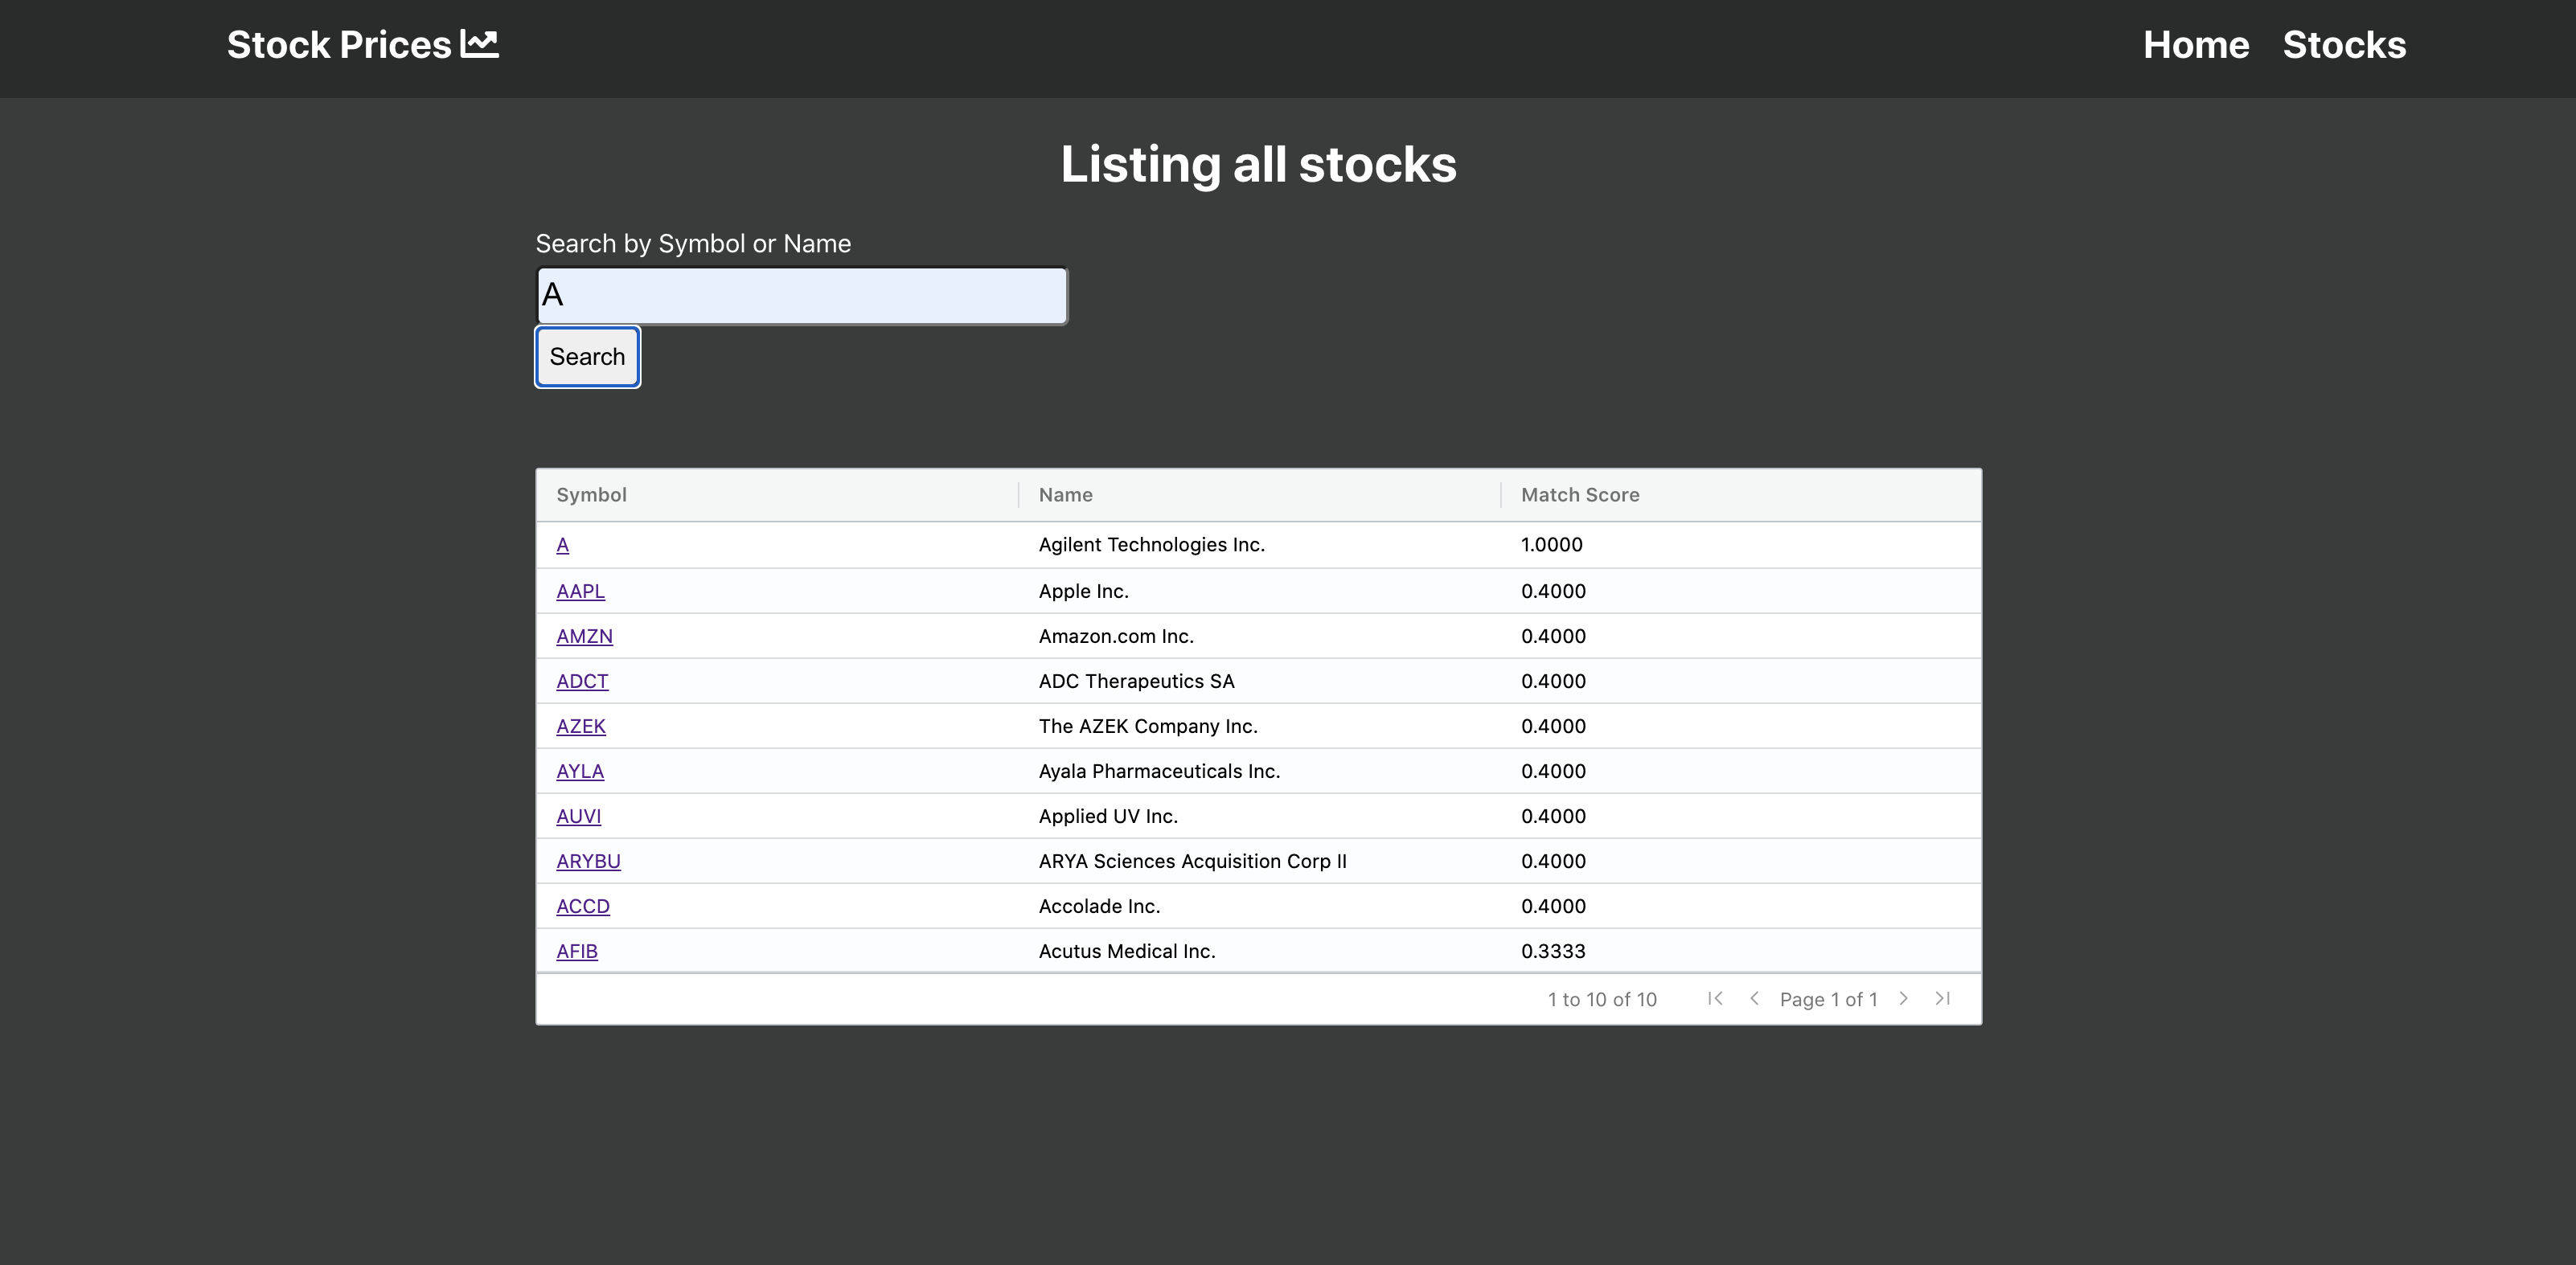2576x1265 pixels.
Task: Open Agilent Technologies via the A link
Action: coord(563,545)
